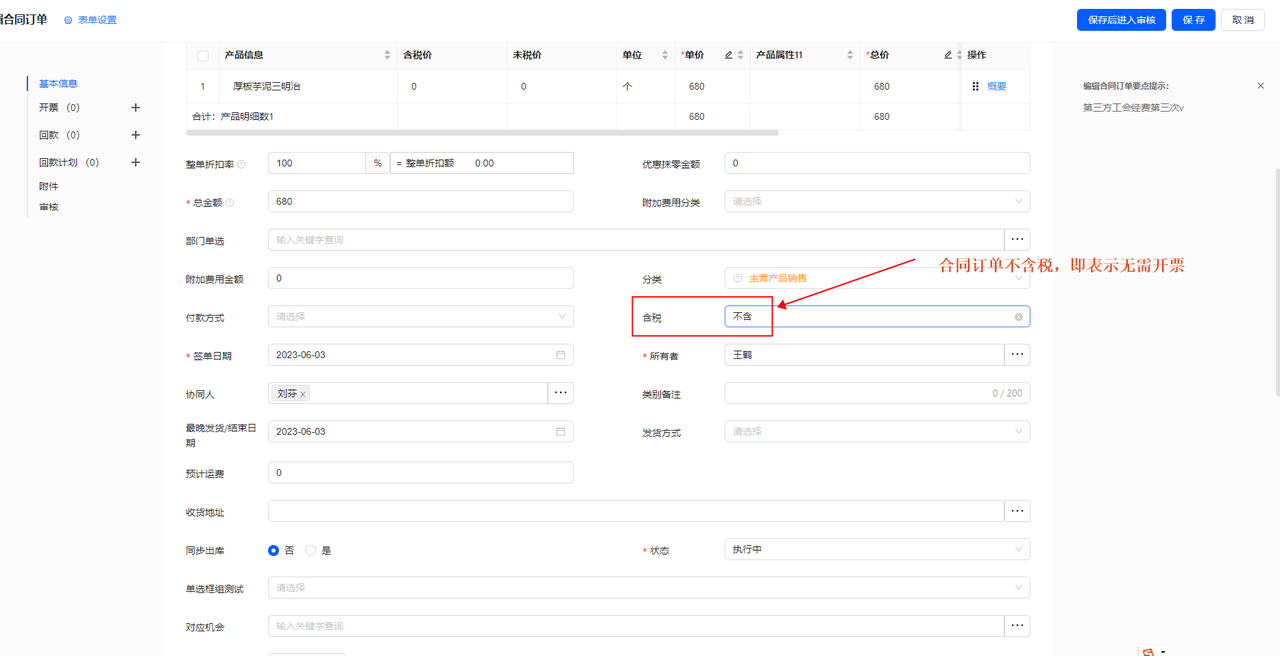1280x656 pixels.
Task: Click 保存后进入审核 button
Action: coord(1121,20)
